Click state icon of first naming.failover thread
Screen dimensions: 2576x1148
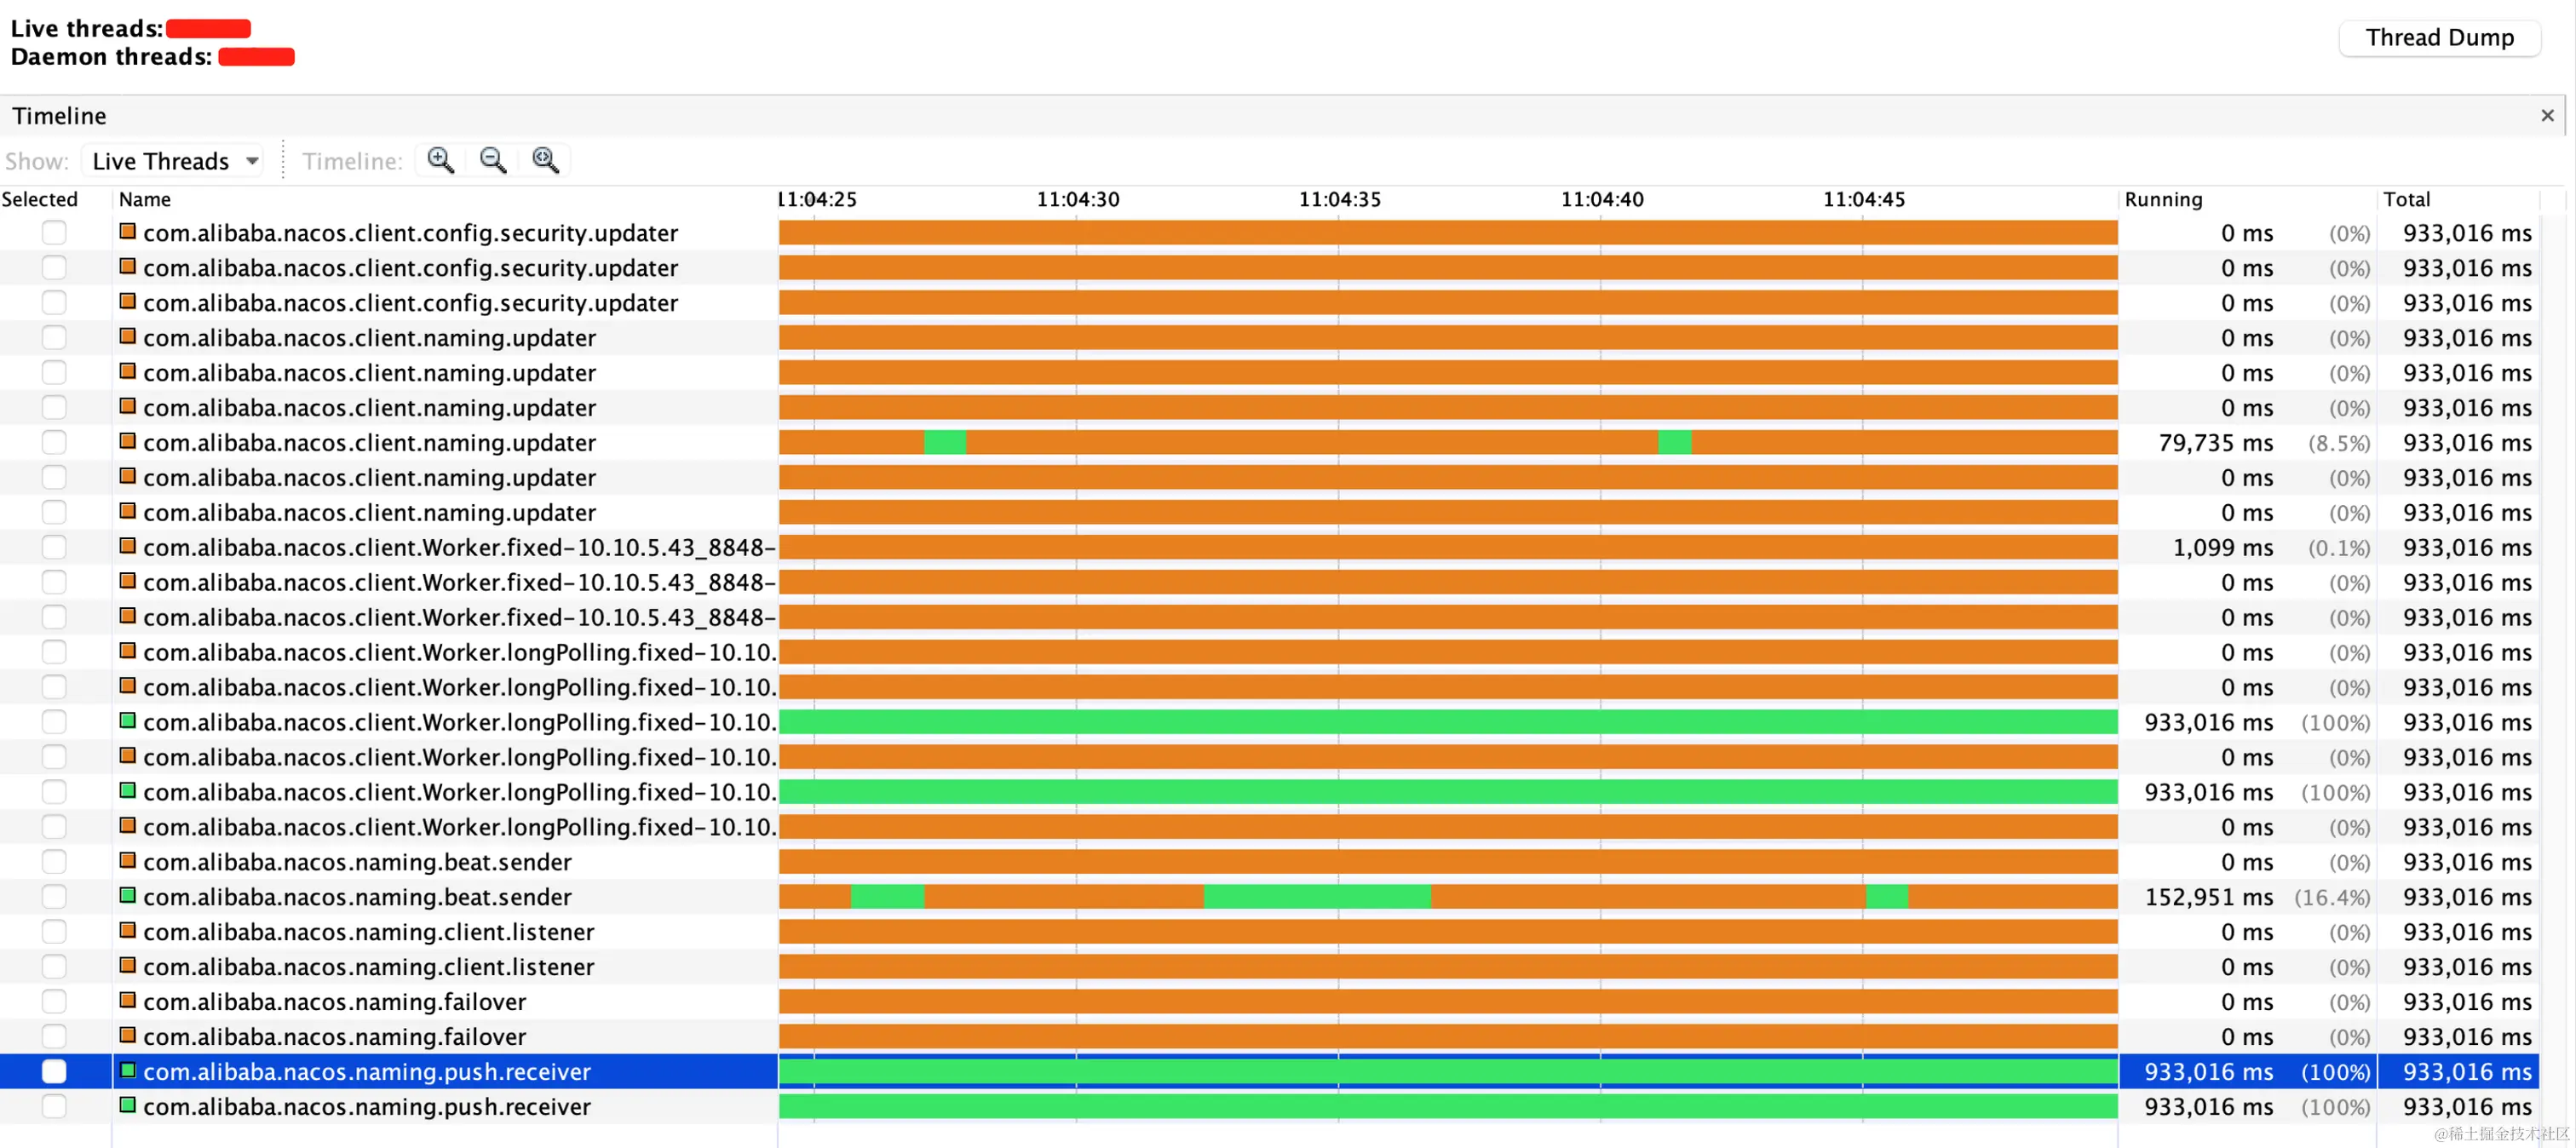[x=128, y=1001]
